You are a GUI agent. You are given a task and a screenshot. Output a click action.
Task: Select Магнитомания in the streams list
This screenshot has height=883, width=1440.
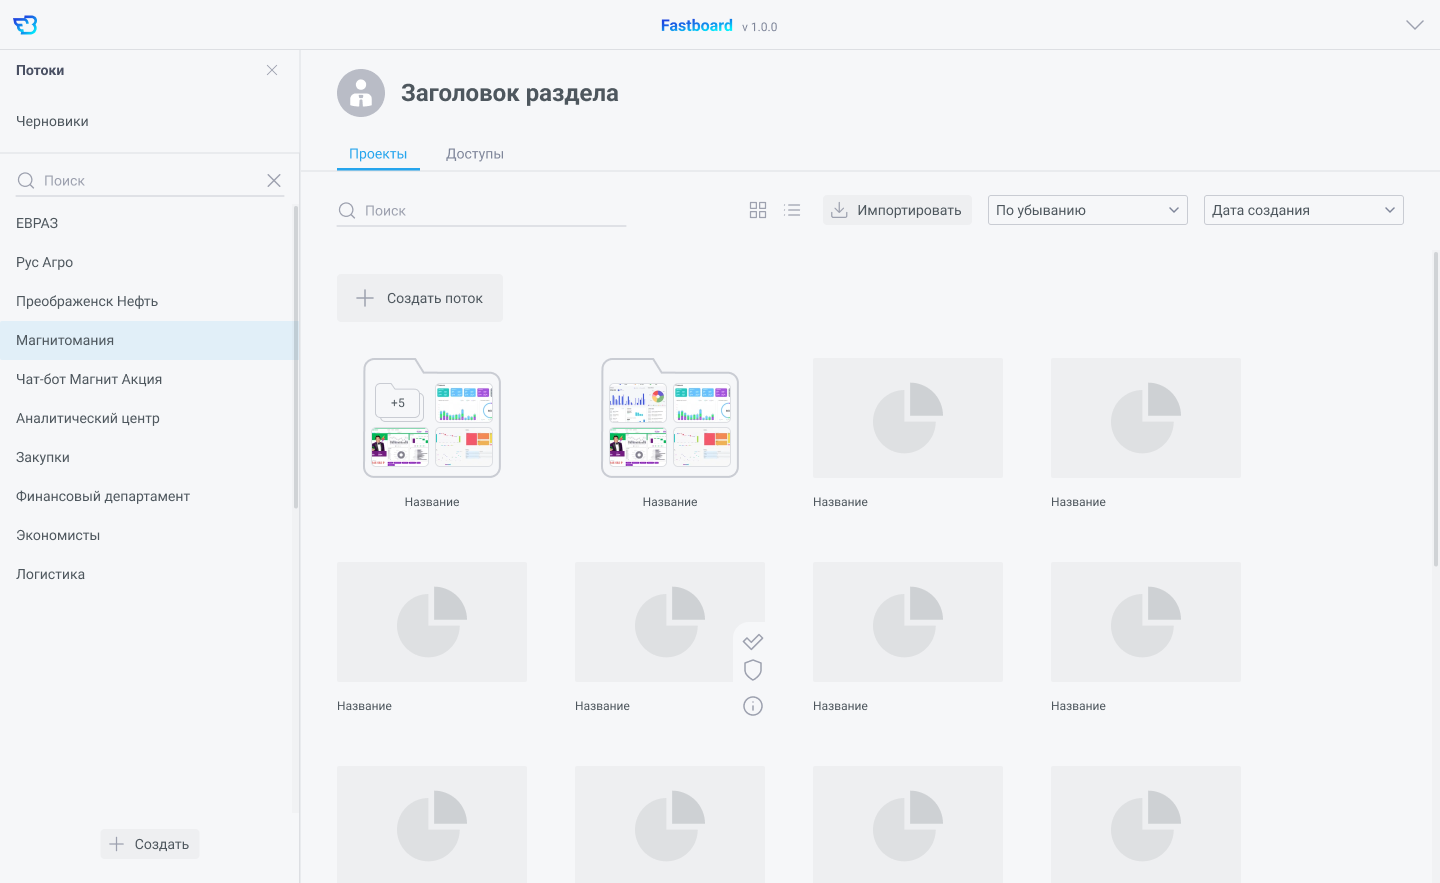coord(65,340)
